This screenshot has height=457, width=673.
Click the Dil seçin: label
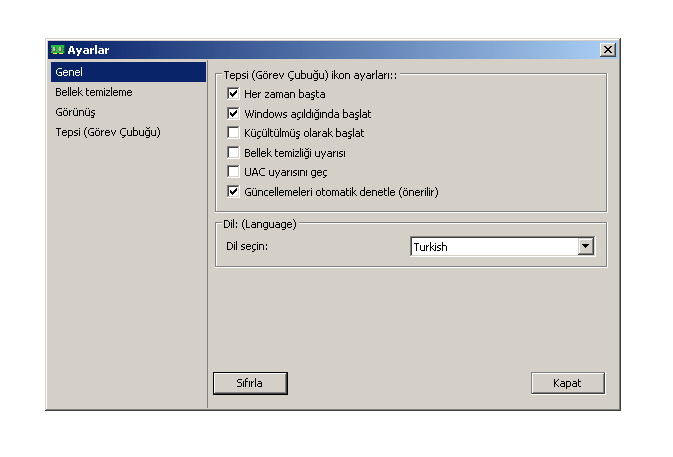coord(247,246)
